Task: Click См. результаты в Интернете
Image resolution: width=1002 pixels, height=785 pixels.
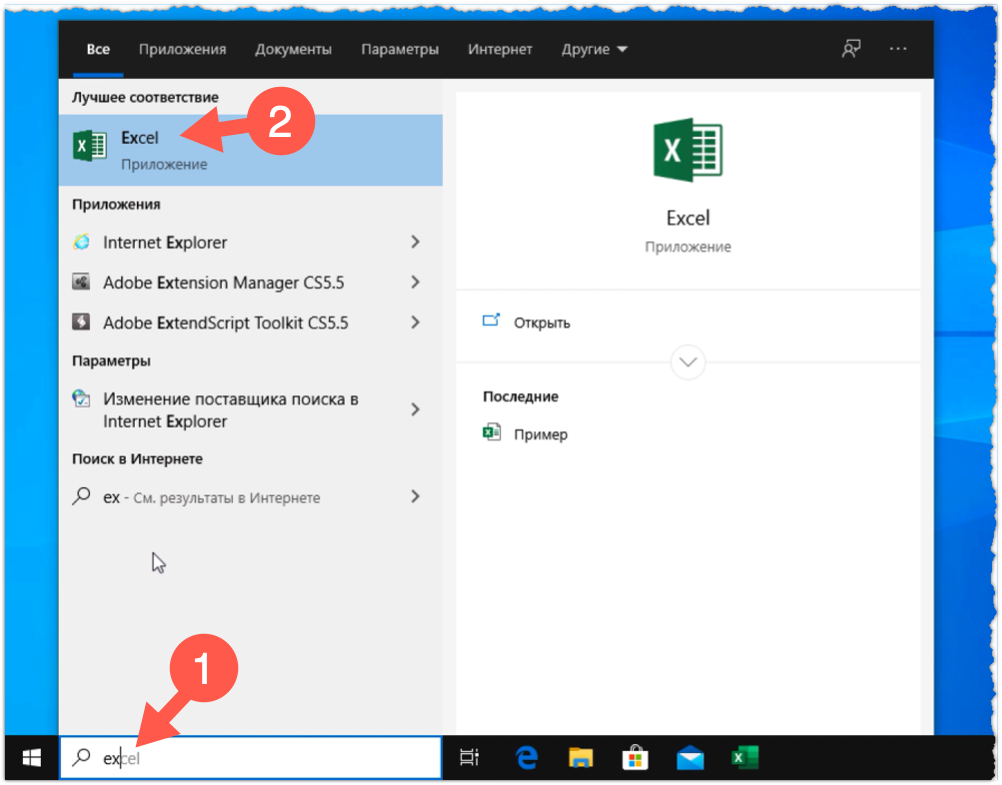Action: pos(227,497)
